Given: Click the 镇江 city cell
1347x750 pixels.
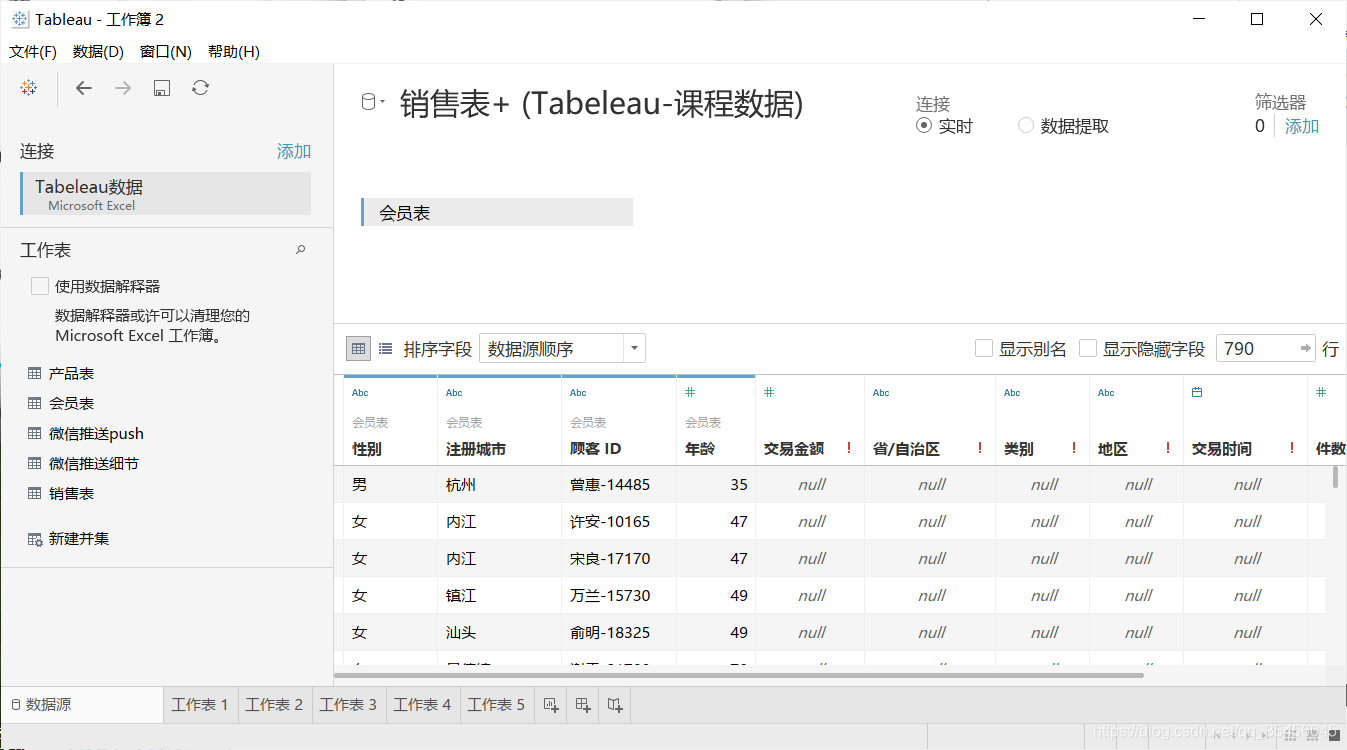Looking at the screenshot, I should click(x=499, y=596).
